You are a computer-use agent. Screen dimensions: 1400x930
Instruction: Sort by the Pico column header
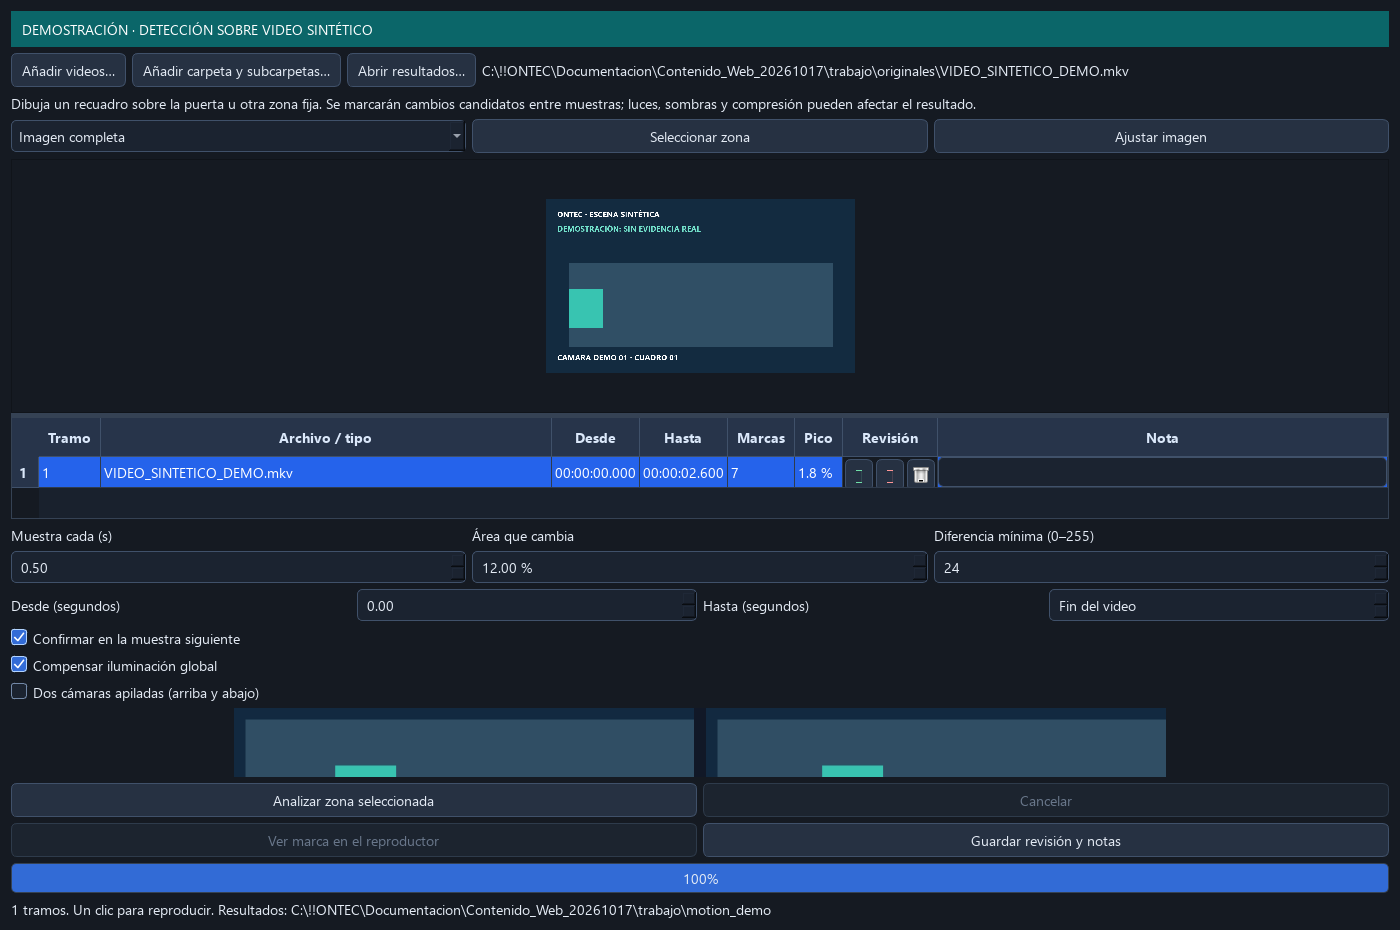(818, 438)
